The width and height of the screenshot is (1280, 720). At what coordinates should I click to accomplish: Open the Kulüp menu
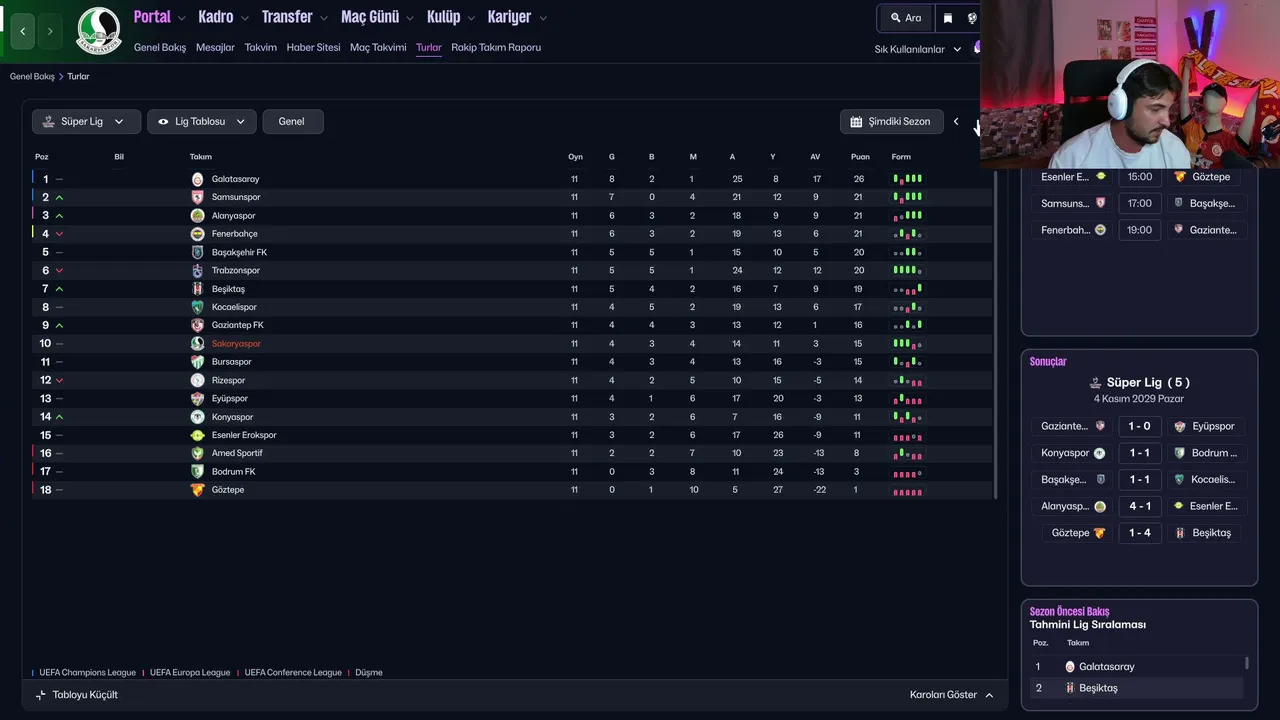[x=451, y=17]
